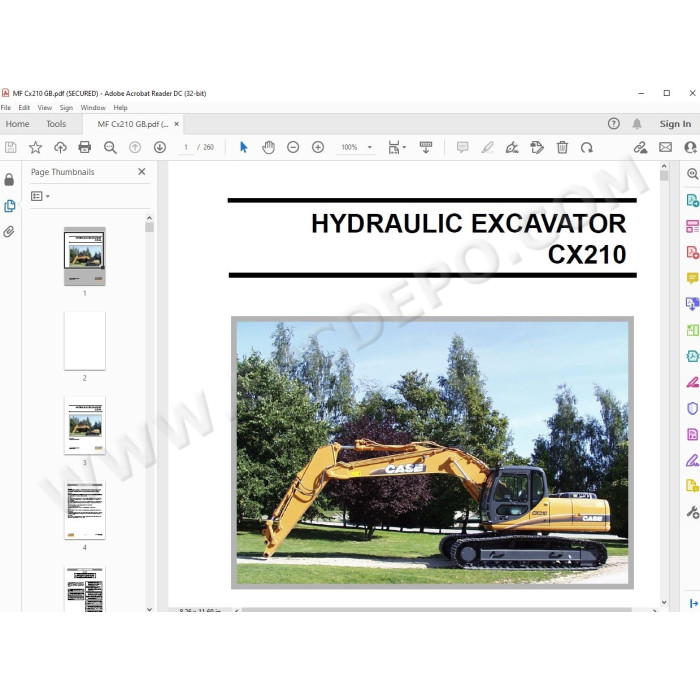Screen dimensions: 700x700
Task: Open the Window menu
Action: pyautogui.click(x=93, y=108)
